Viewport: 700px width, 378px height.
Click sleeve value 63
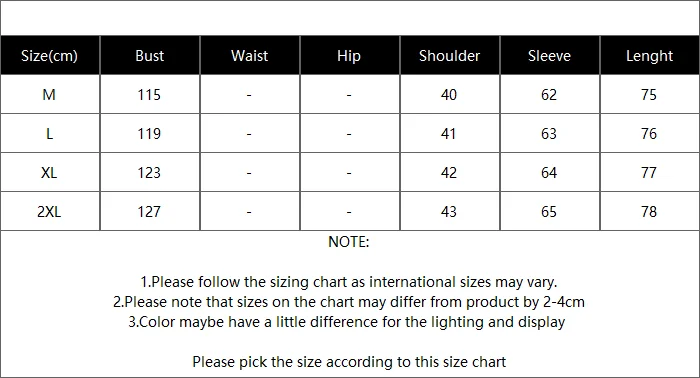549,133
